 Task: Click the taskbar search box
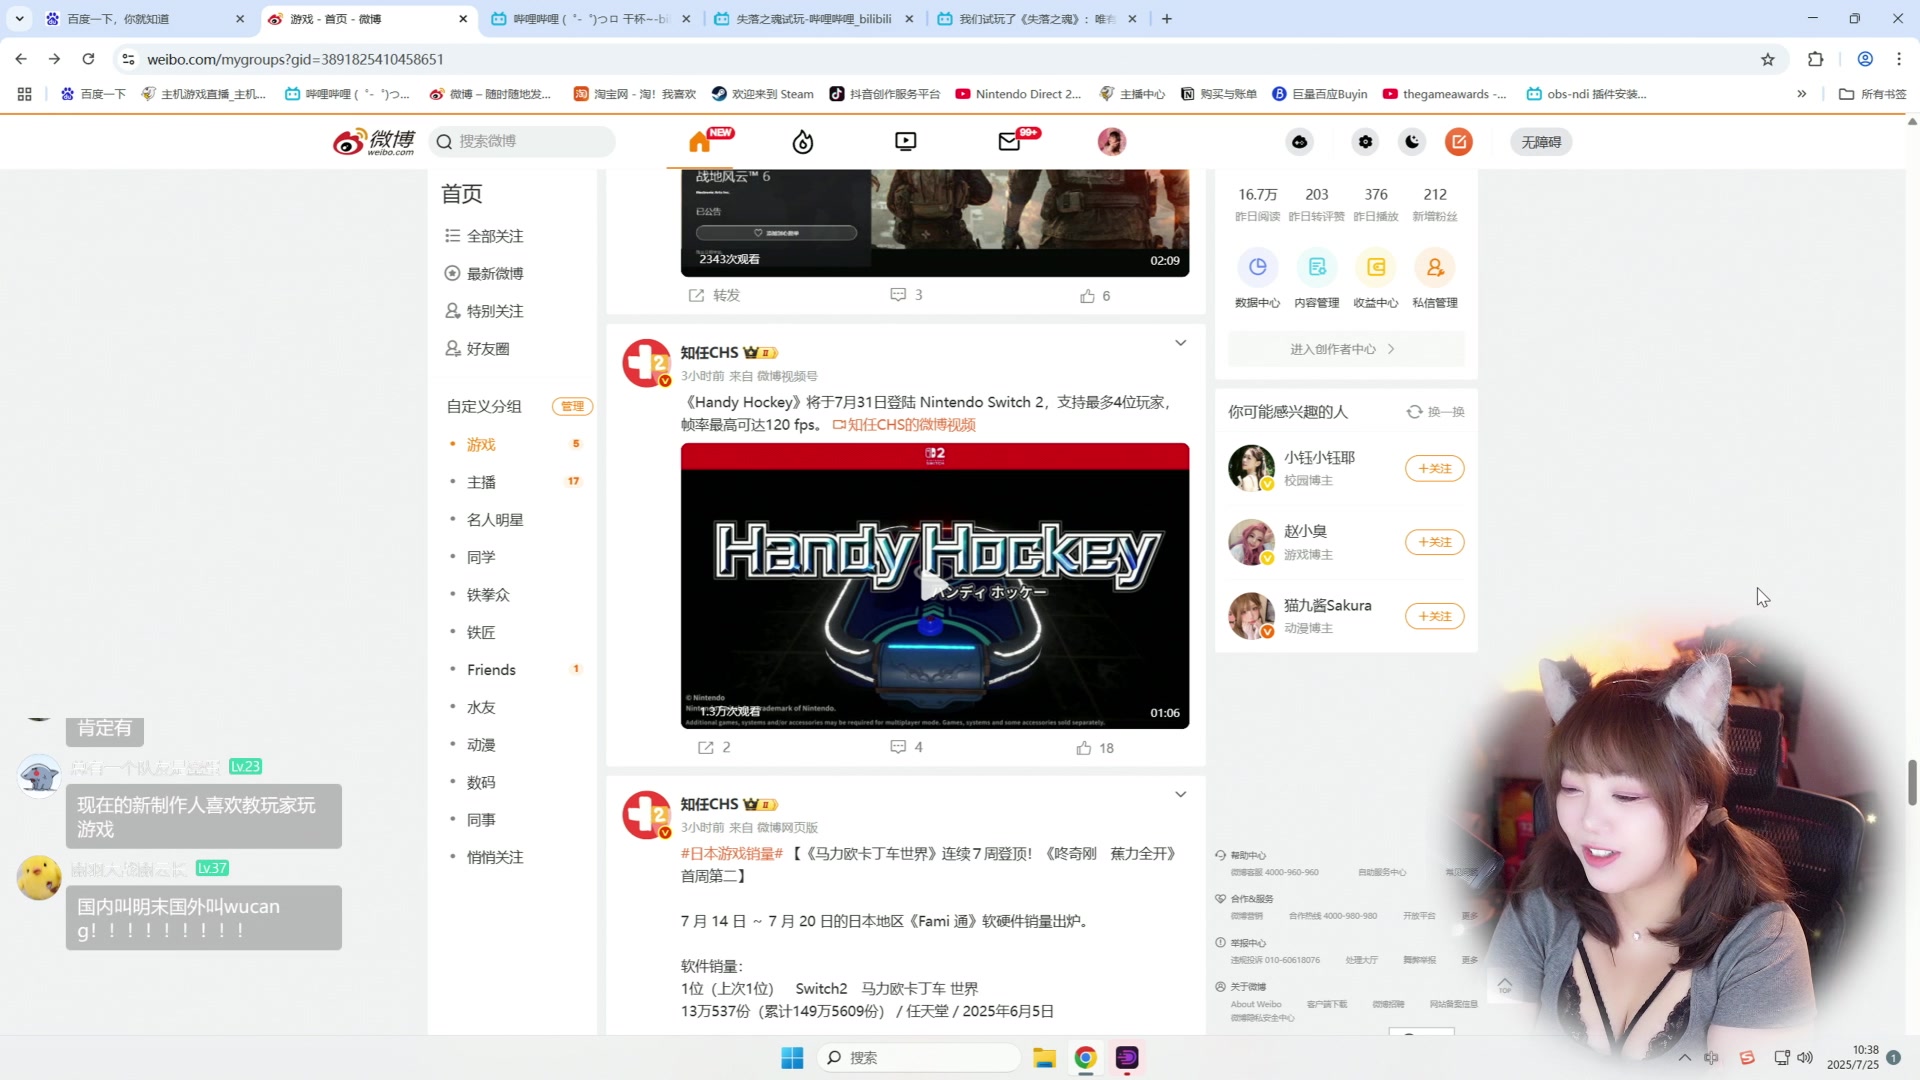[920, 1058]
